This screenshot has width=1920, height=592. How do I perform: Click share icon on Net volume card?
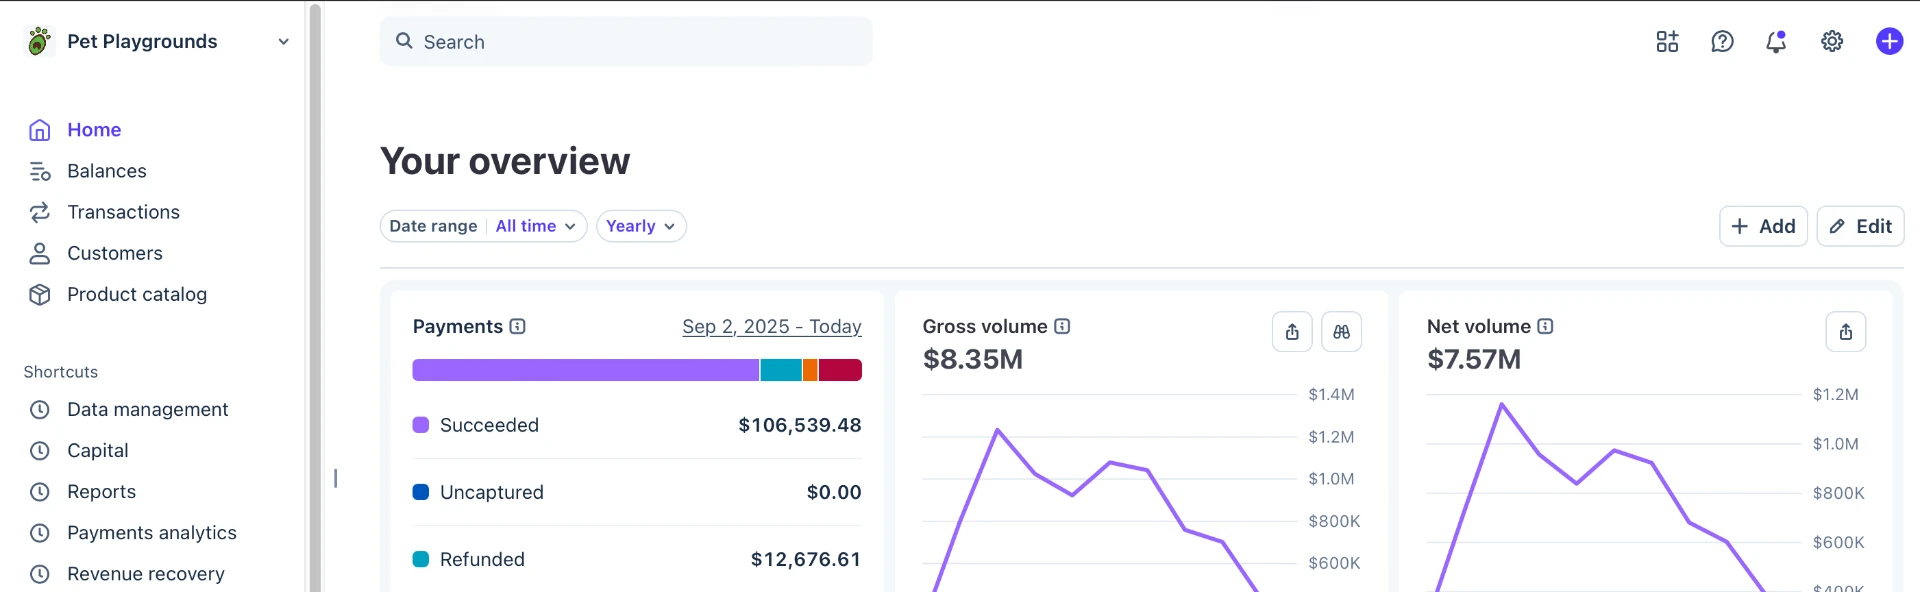1846,332
